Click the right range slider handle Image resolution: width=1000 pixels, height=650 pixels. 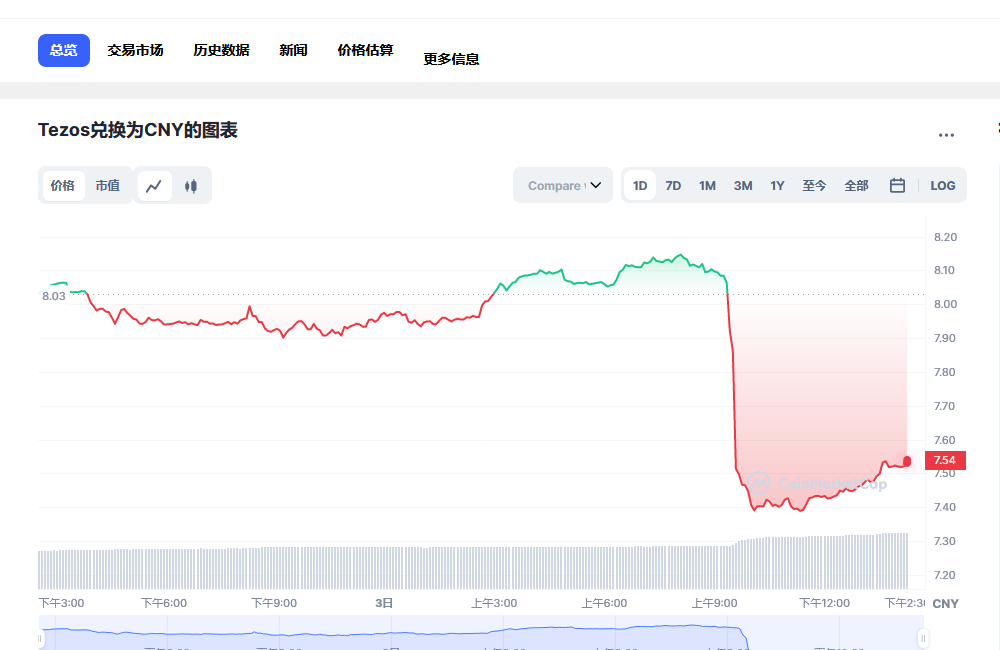tap(923, 638)
